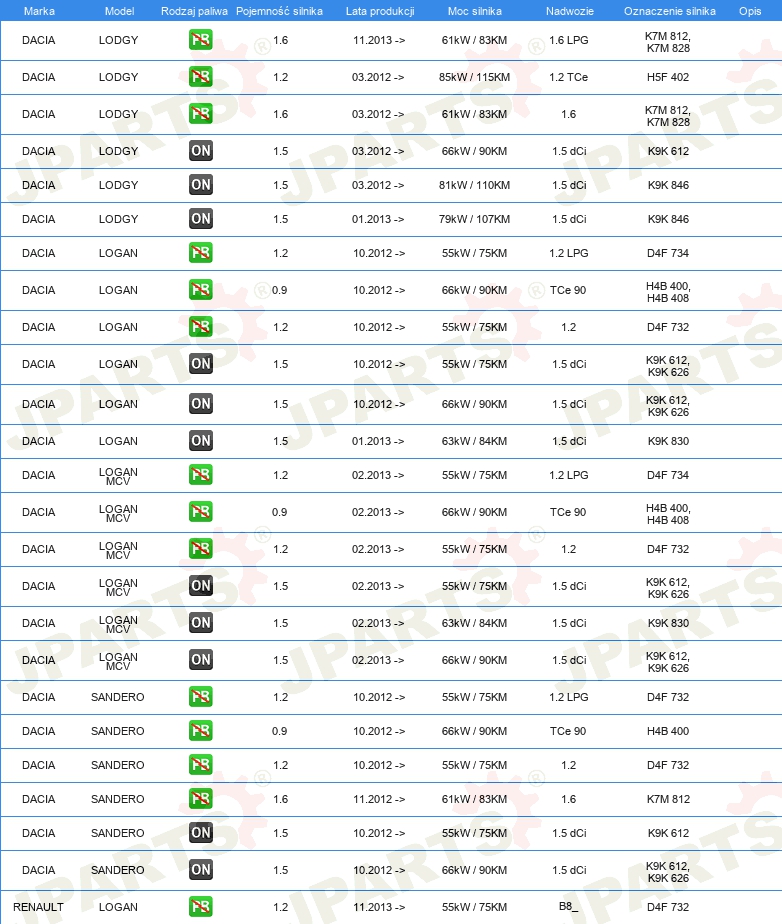
Task: Select the SANDERO model cell in 1.2 LPG row
Action: 117,697
